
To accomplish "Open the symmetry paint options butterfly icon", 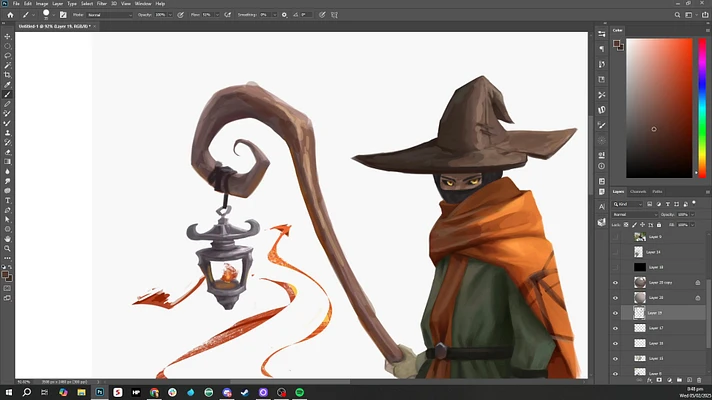I will tap(334, 15).
